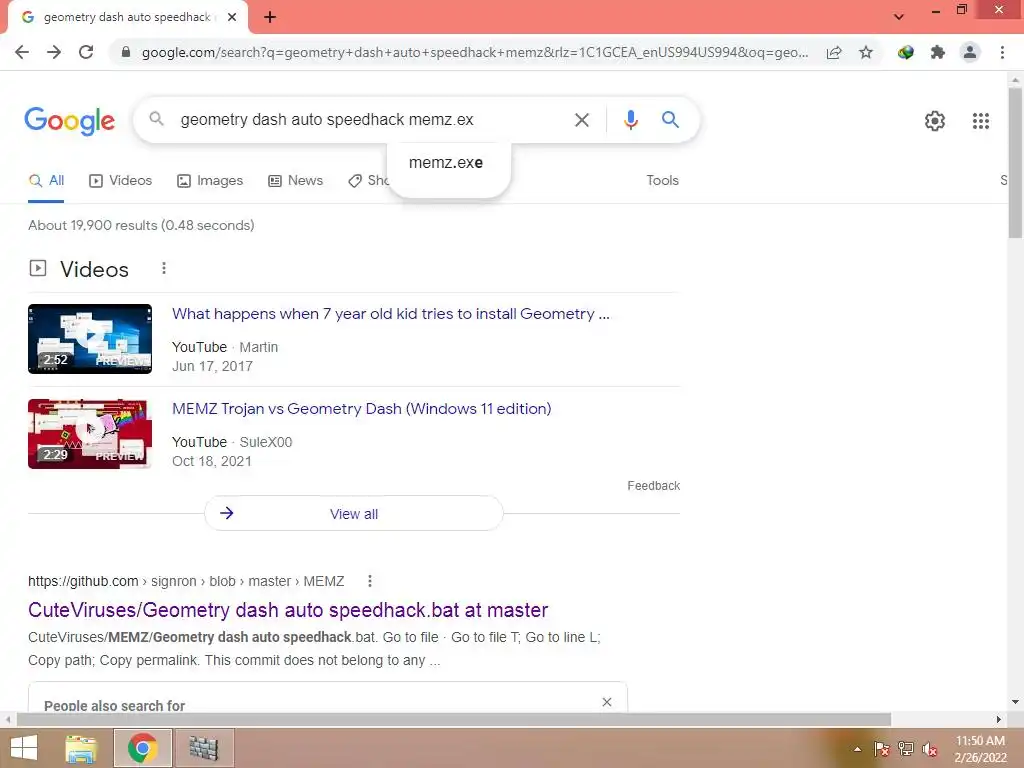1024x768 pixels.
Task: Go to Google homepage logo
Action: pos(69,120)
